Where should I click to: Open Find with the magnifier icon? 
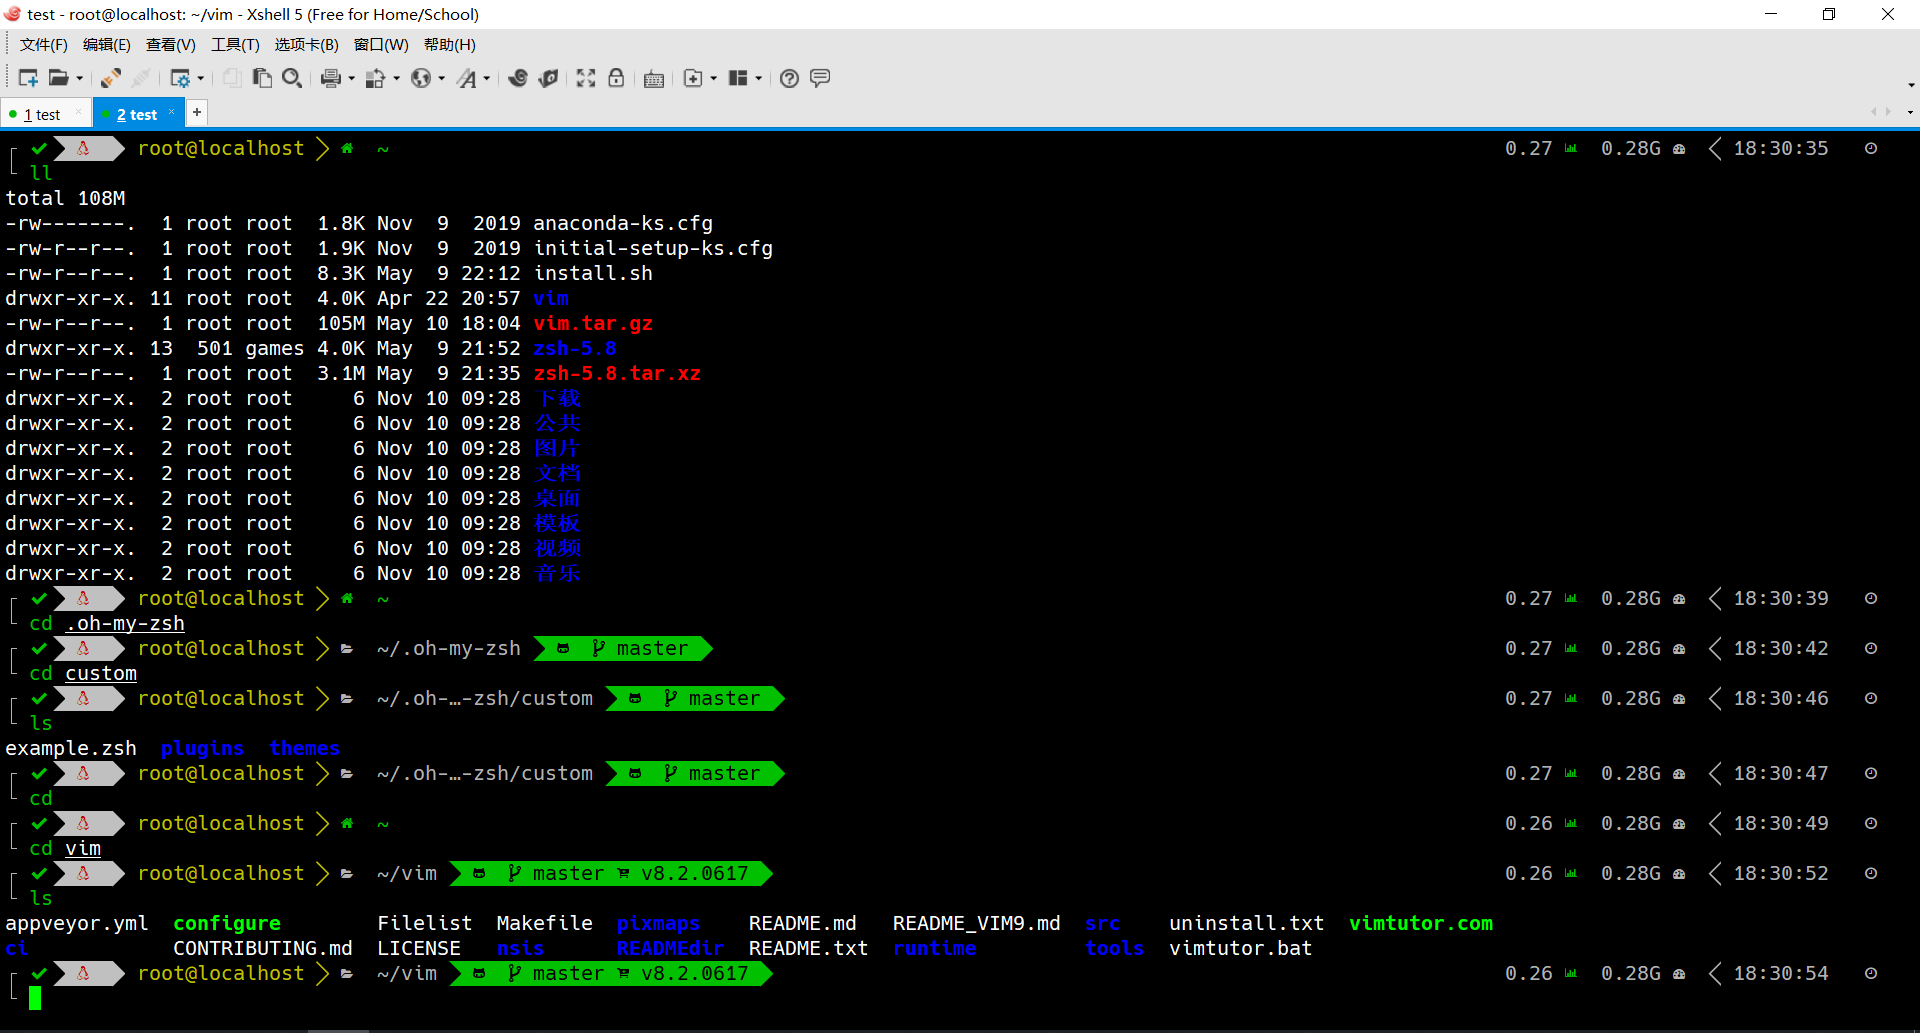292,78
